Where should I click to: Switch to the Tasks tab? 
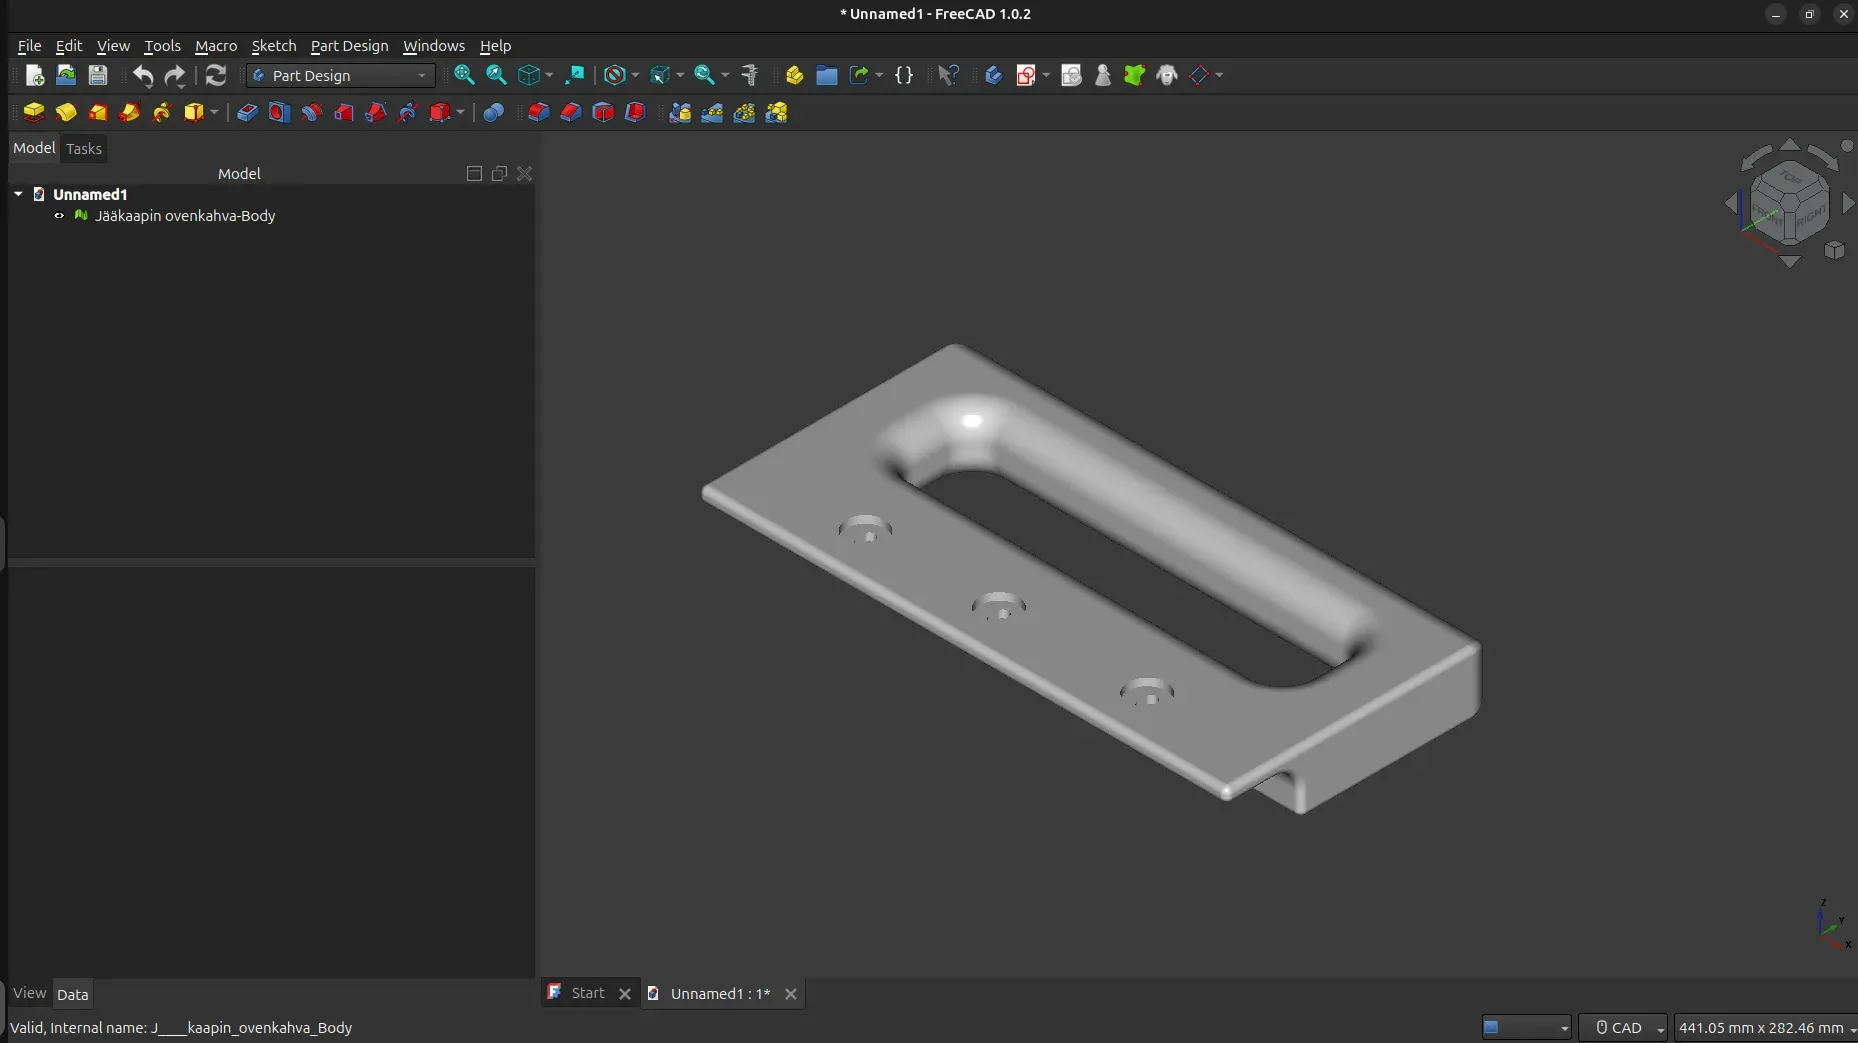click(84, 149)
